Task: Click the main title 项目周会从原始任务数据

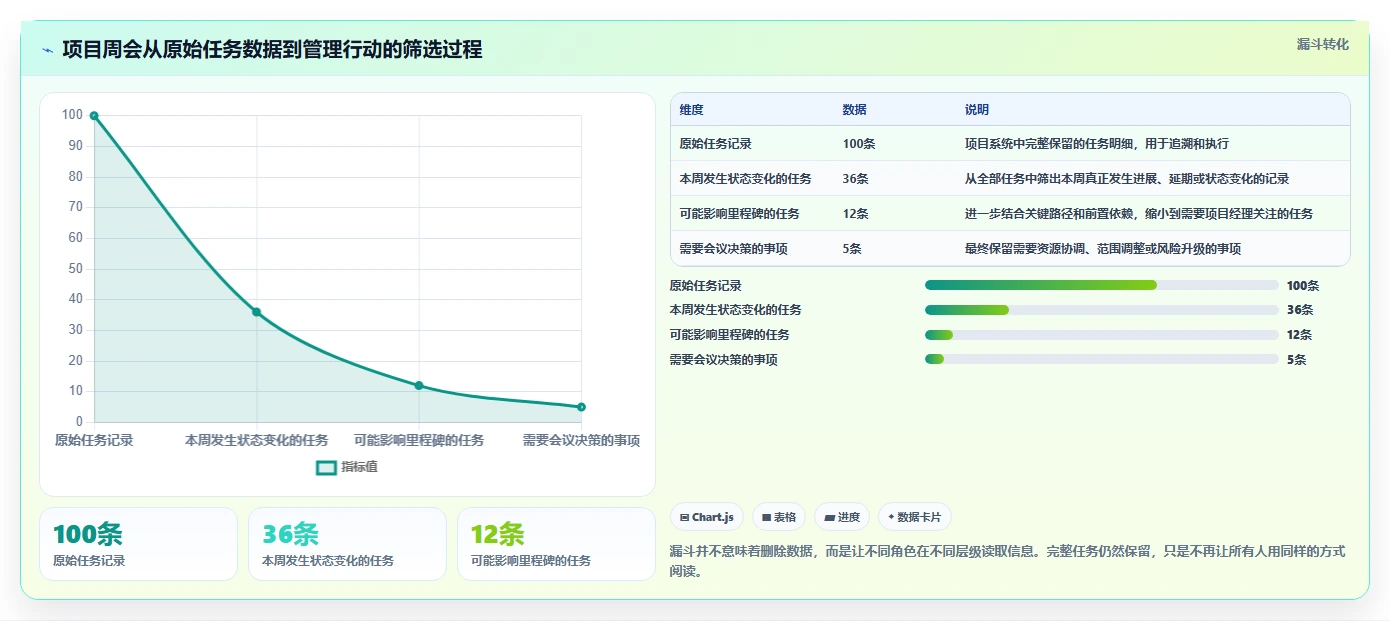Action: [272, 49]
